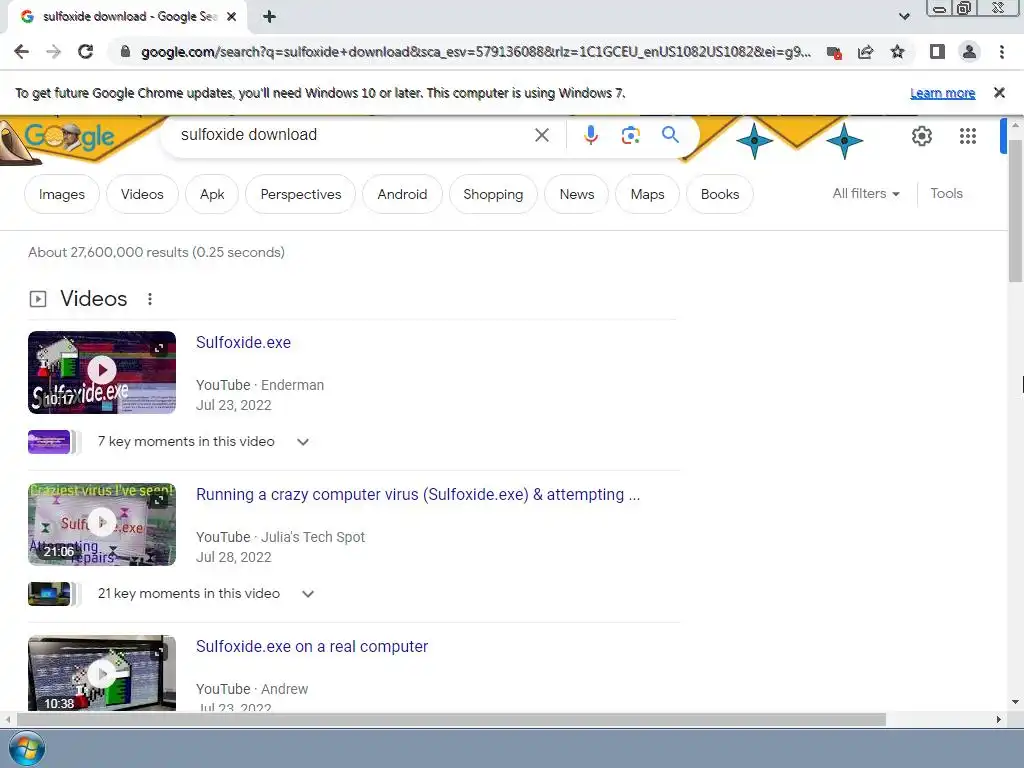Close the sulfoxide download tab
The image size is (1024, 768).
(231, 17)
